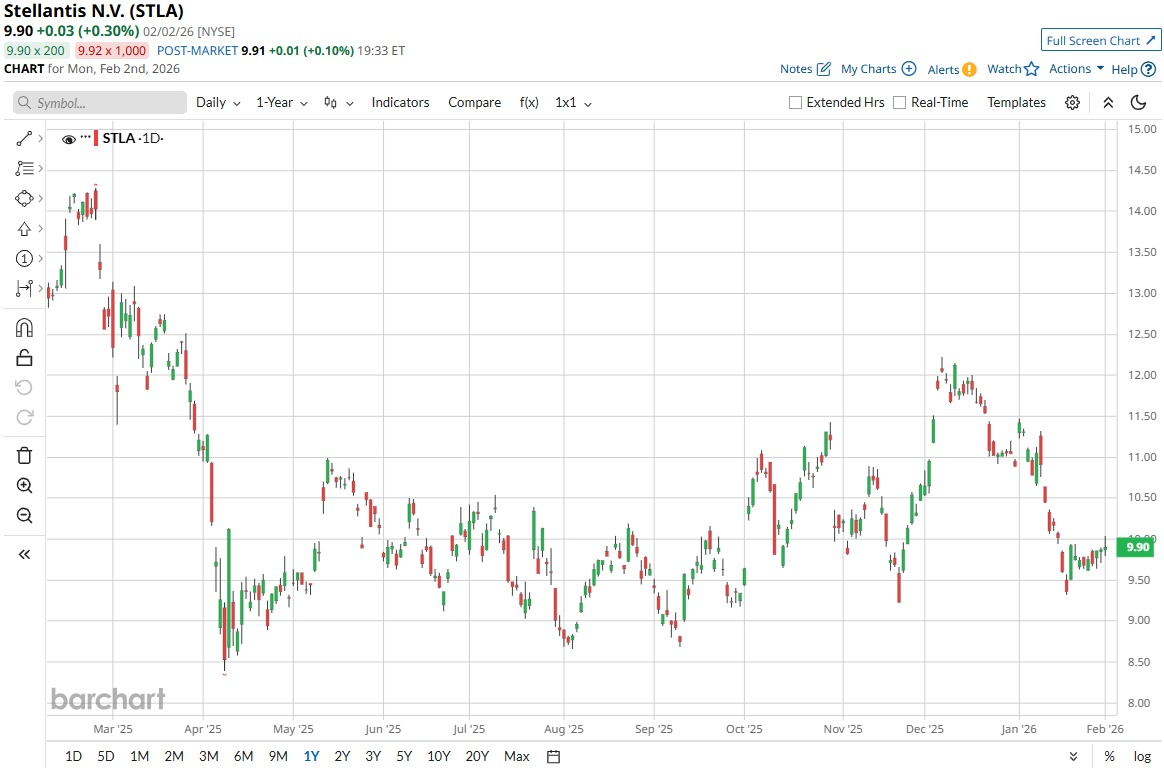Select the 3M range tab
This screenshot has height=768, width=1164.
209,755
